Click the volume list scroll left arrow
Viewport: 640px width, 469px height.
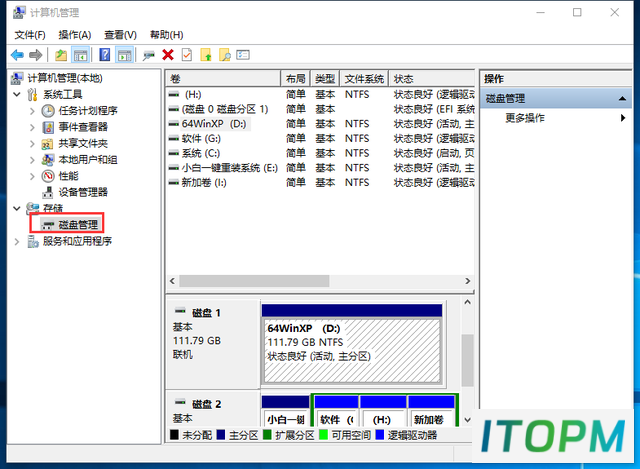172,281
